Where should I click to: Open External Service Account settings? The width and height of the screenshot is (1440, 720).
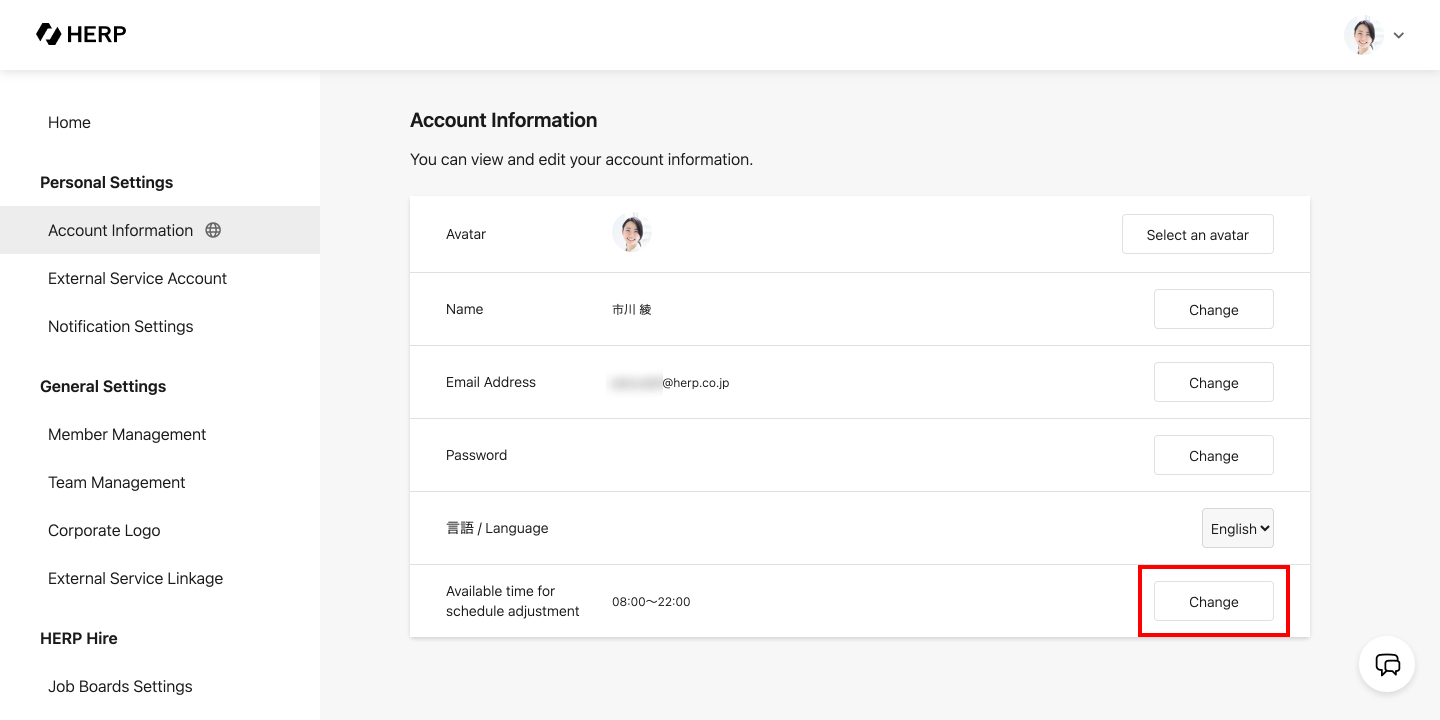tap(137, 278)
